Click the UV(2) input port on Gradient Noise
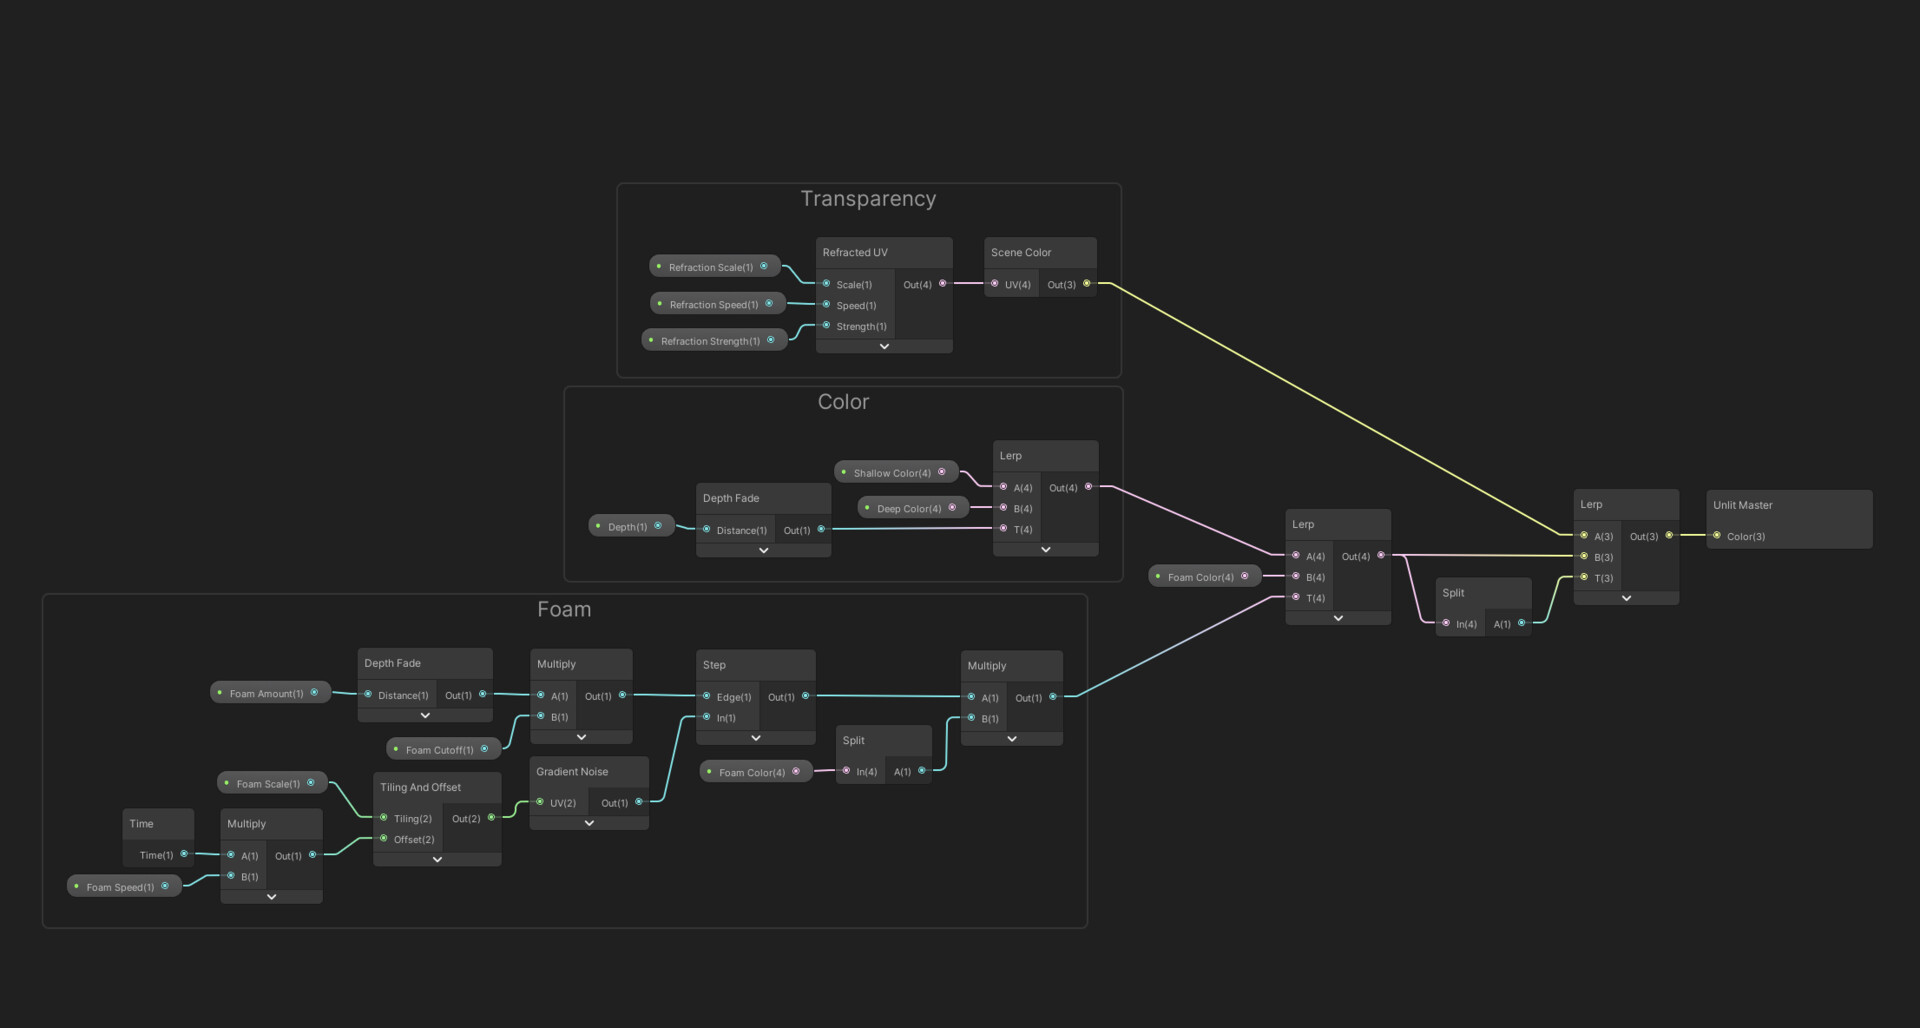 [540, 803]
